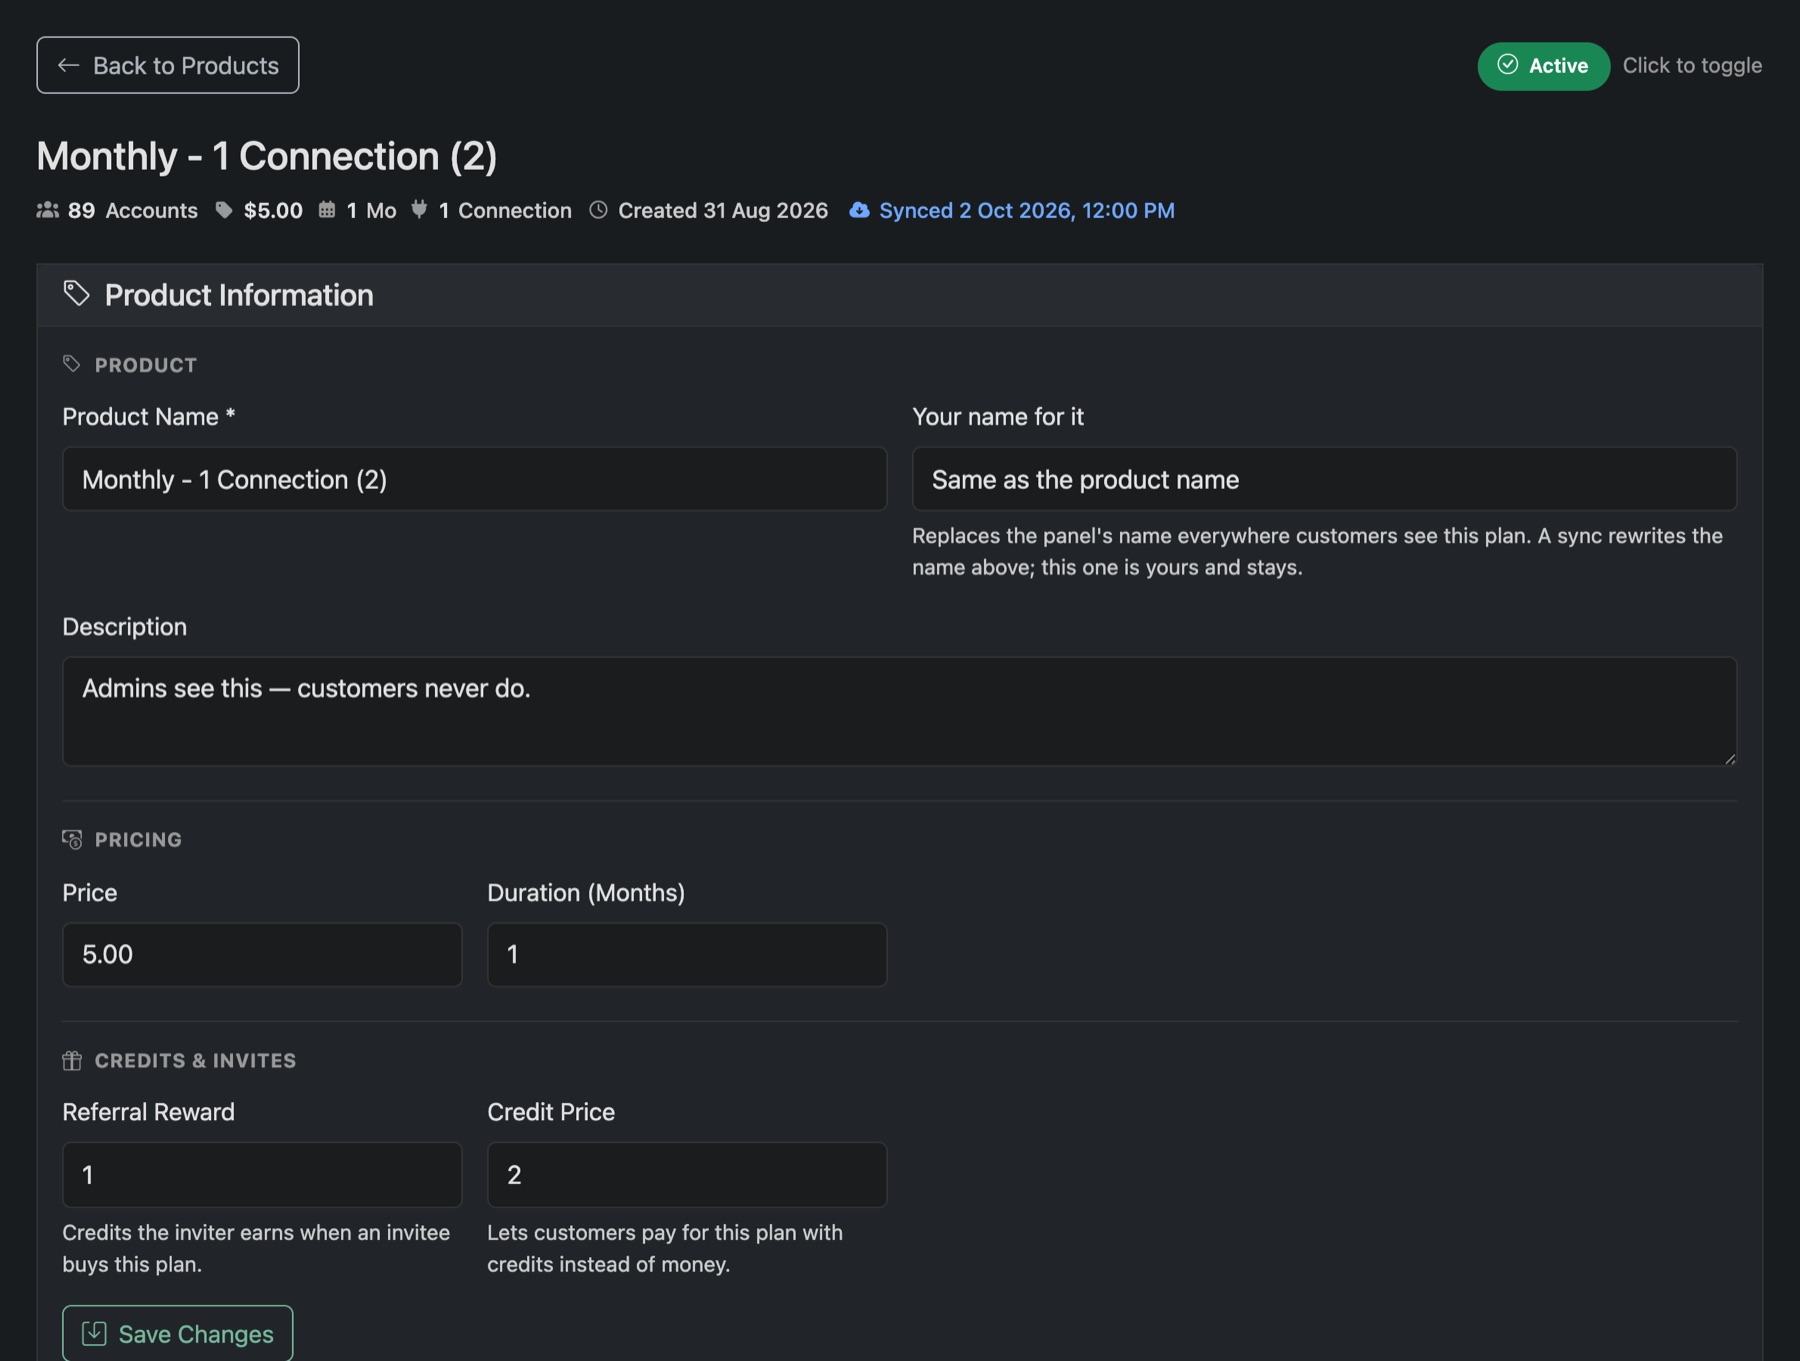Click the Save Changes button
This screenshot has height=1361, width=1800.
(x=178, y=1333)
